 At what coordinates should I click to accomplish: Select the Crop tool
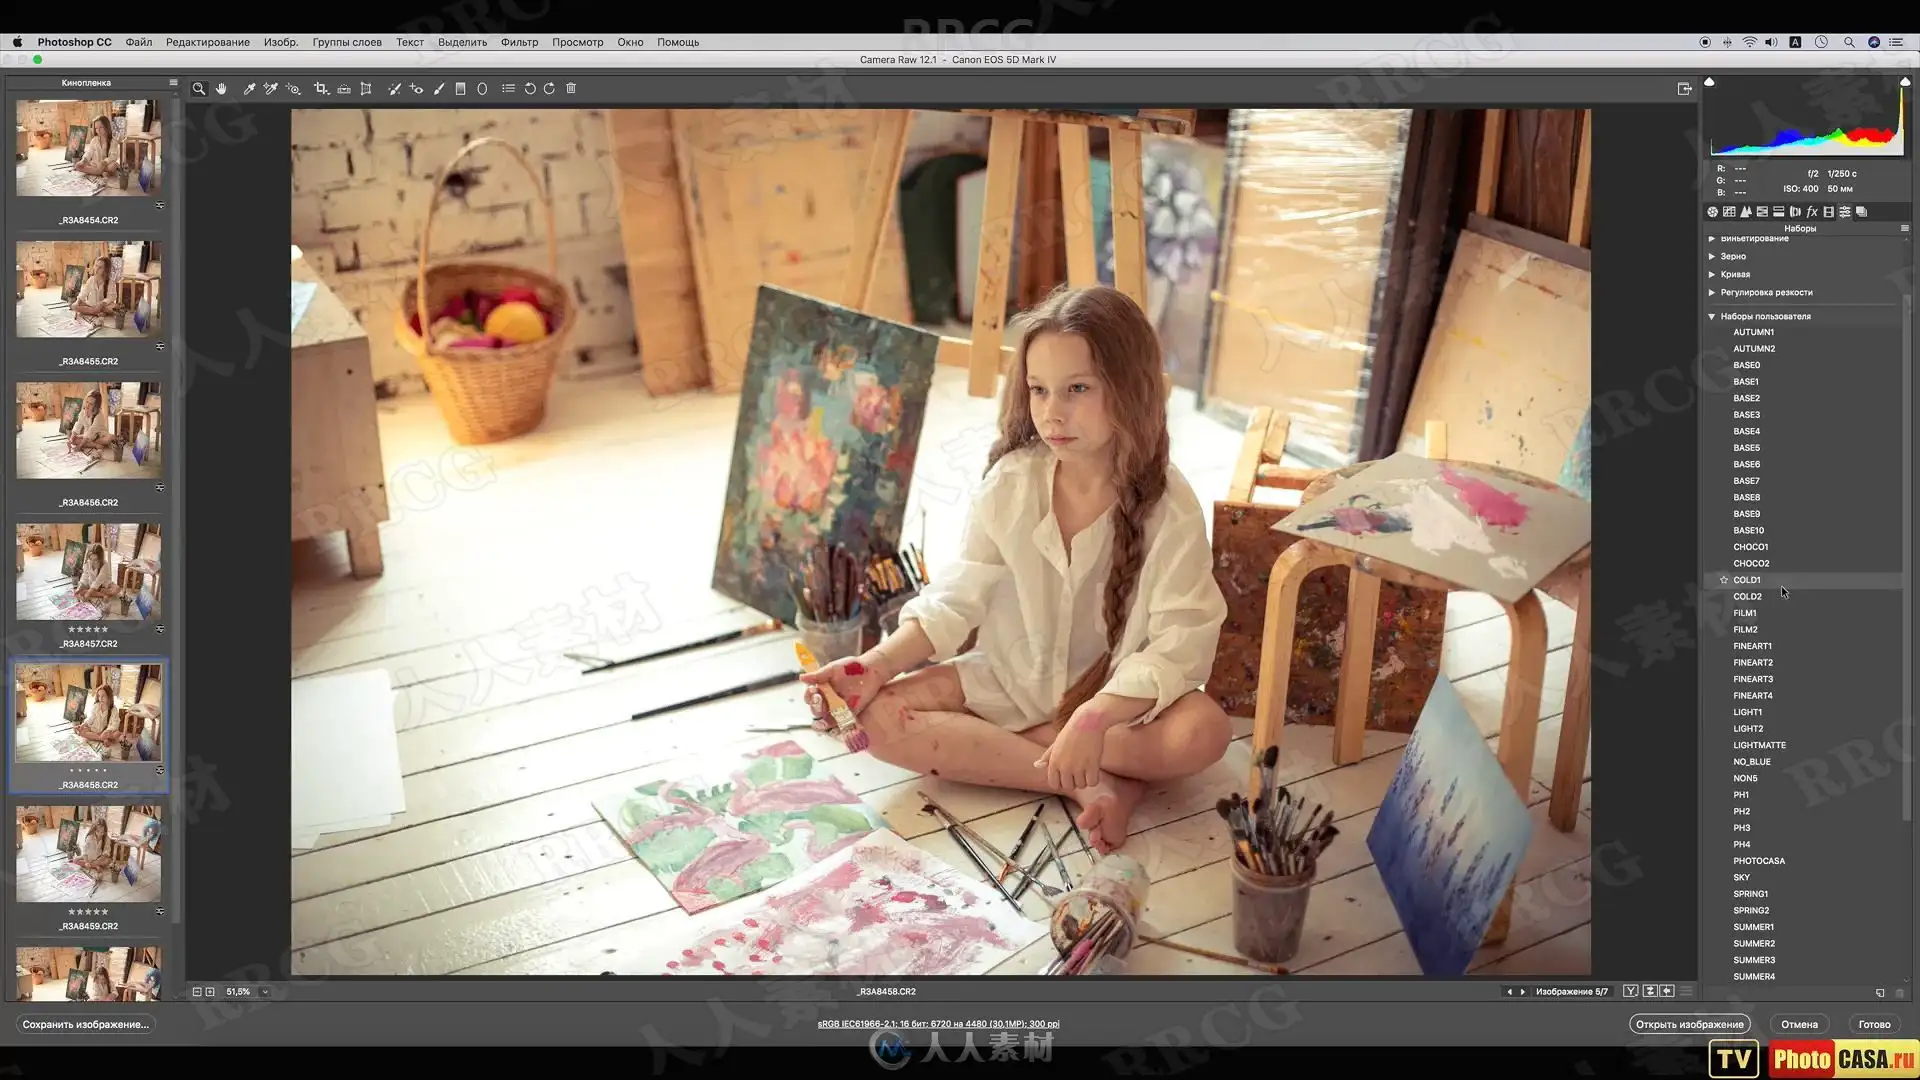click(321, 89)
